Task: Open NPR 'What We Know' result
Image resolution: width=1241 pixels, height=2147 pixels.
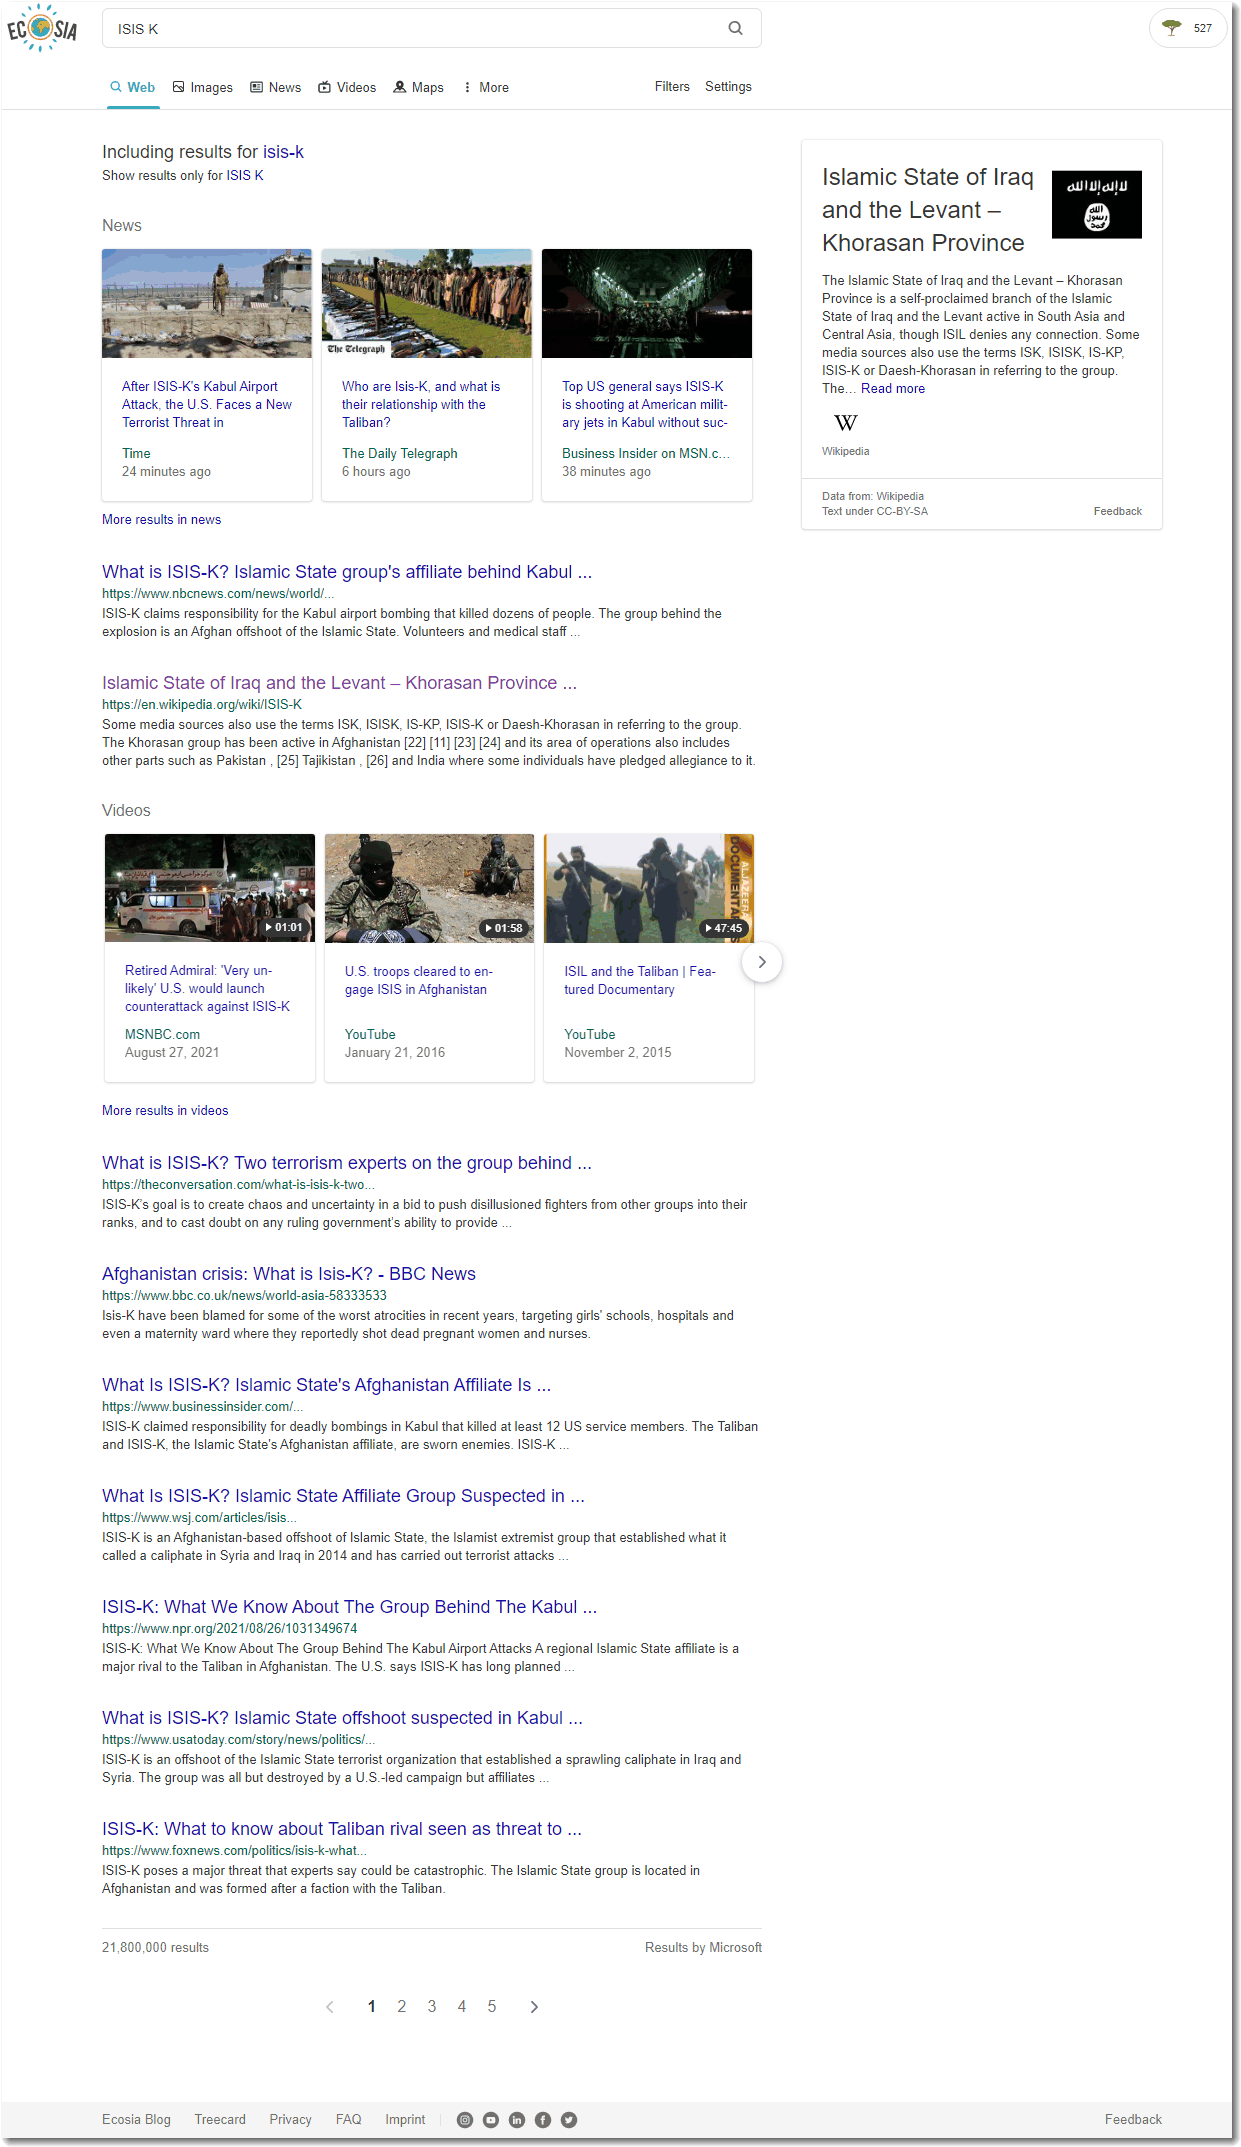Action: pyautogui.click(x=349, y=1607)
